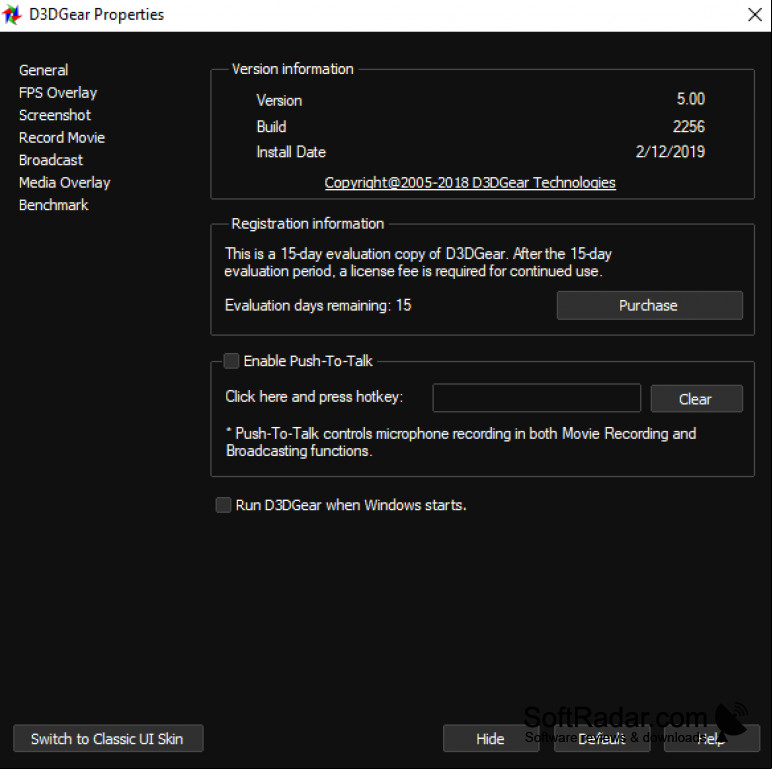Toggle Run D3DGear when Windows starts
772x769 pixels.
pyautogui.click(x=223, y=505)
